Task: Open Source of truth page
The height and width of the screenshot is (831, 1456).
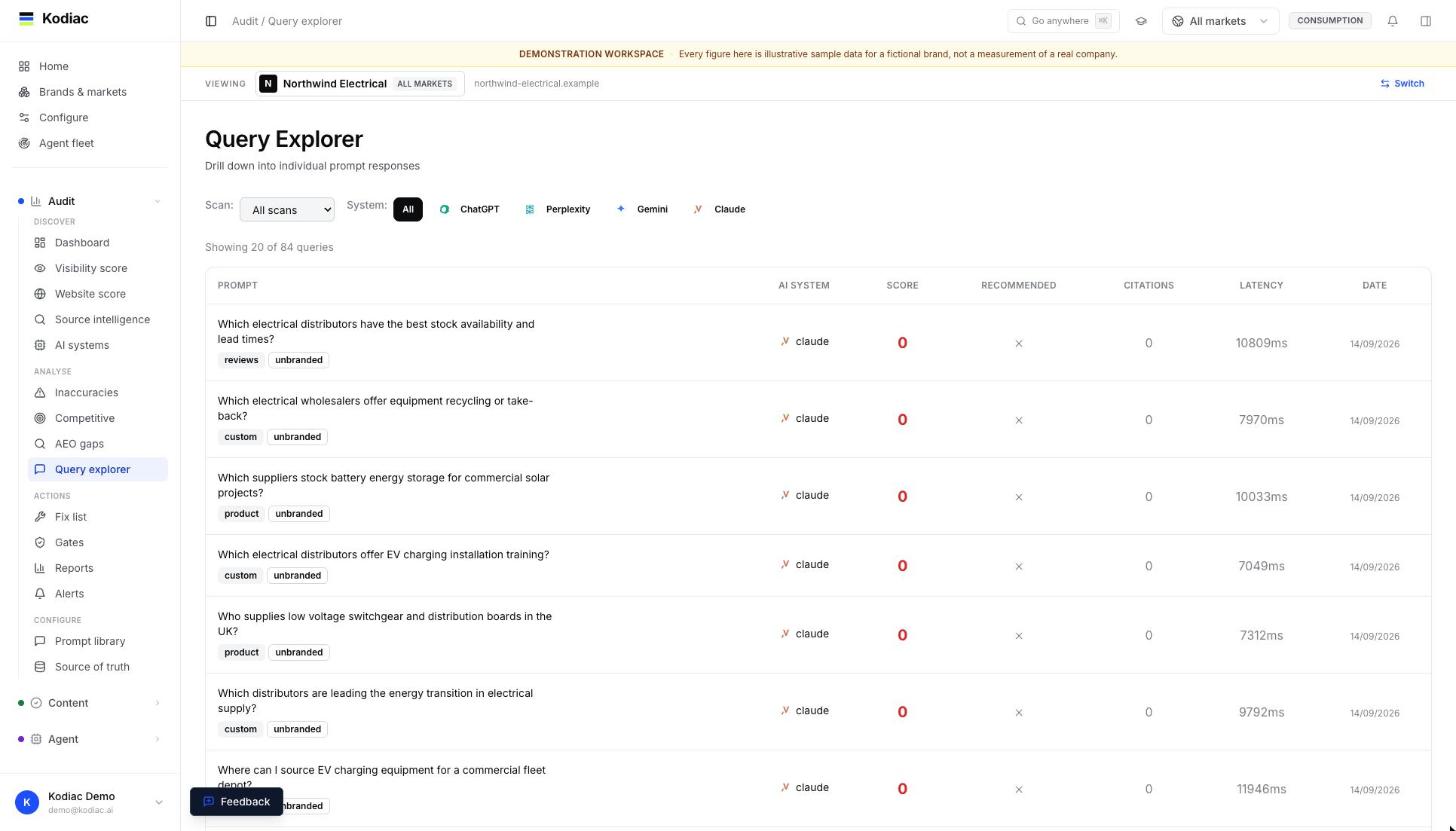Action: tap(98, 667)
